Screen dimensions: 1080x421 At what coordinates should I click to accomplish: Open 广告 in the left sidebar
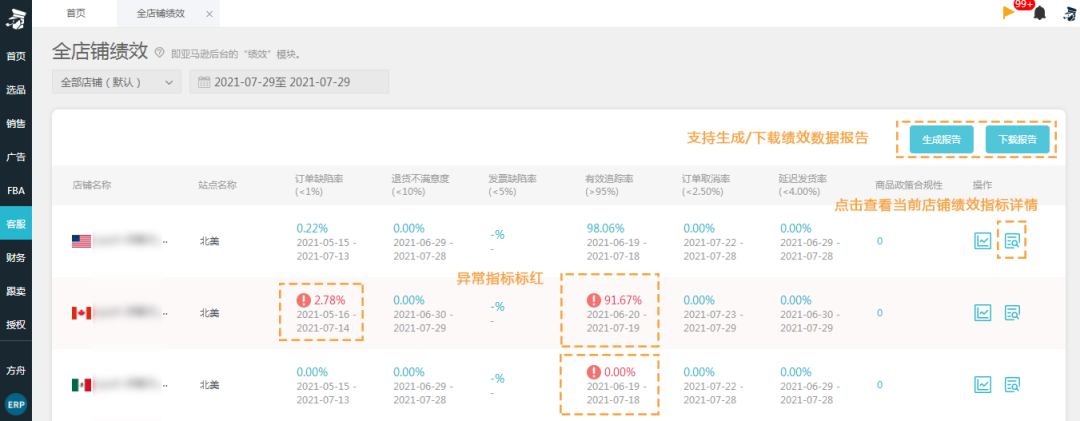[x=16, y=156]
